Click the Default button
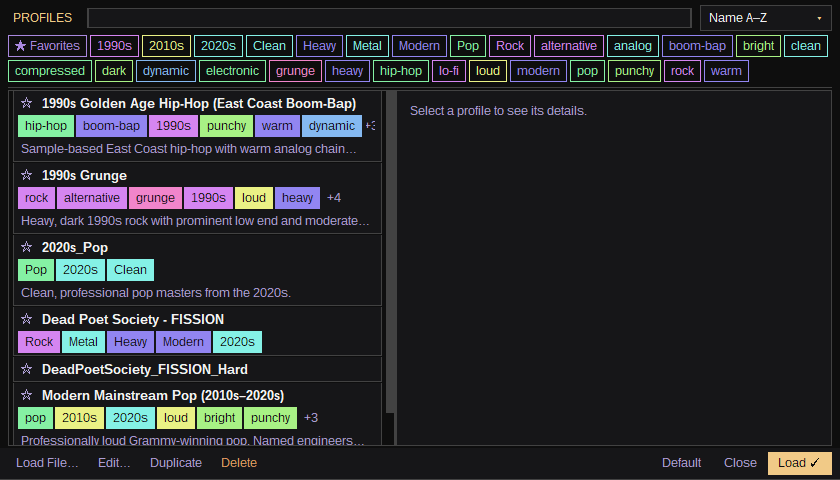The width and height of the screenshot is (840, 480). click(x=681, y=463)
